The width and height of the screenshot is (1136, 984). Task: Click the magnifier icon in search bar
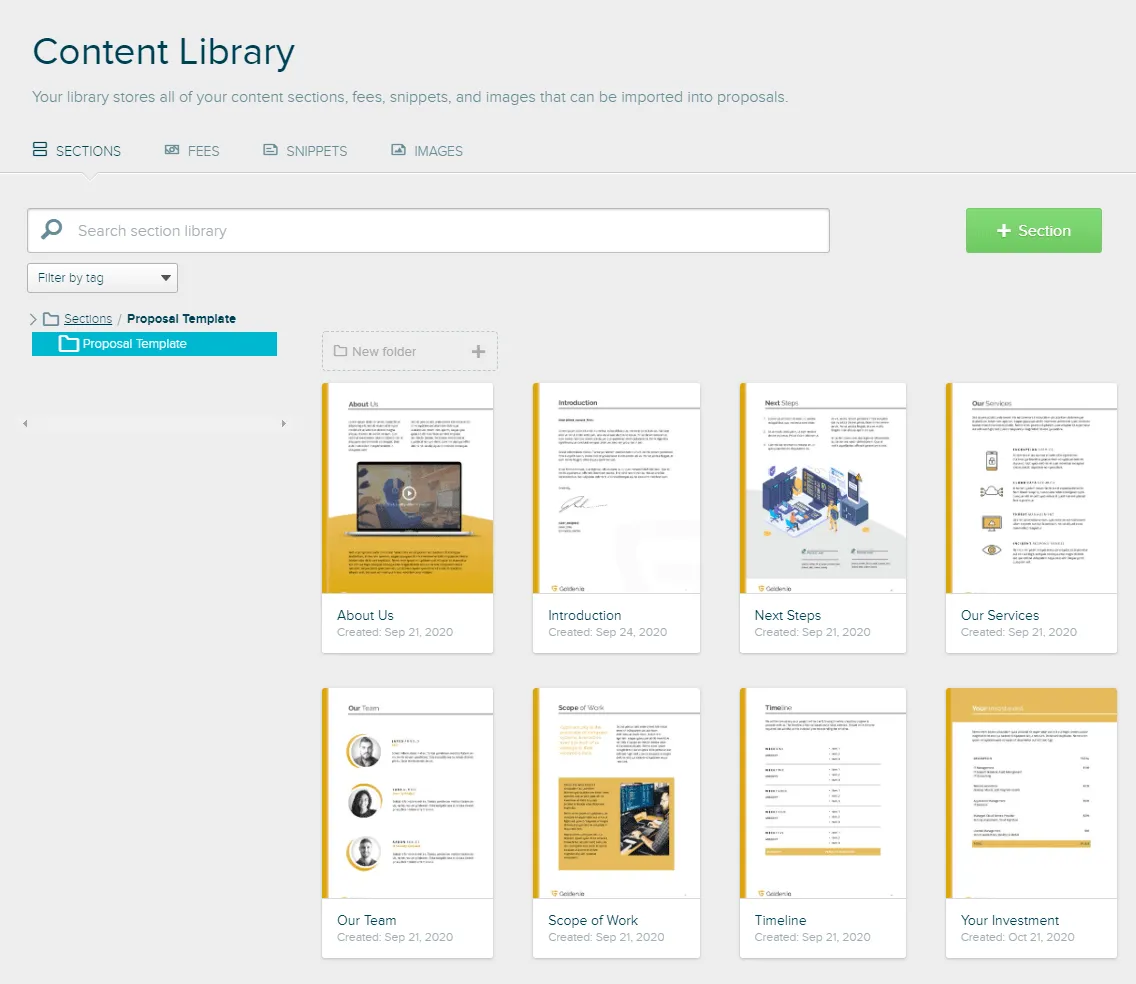pos(51,230)
